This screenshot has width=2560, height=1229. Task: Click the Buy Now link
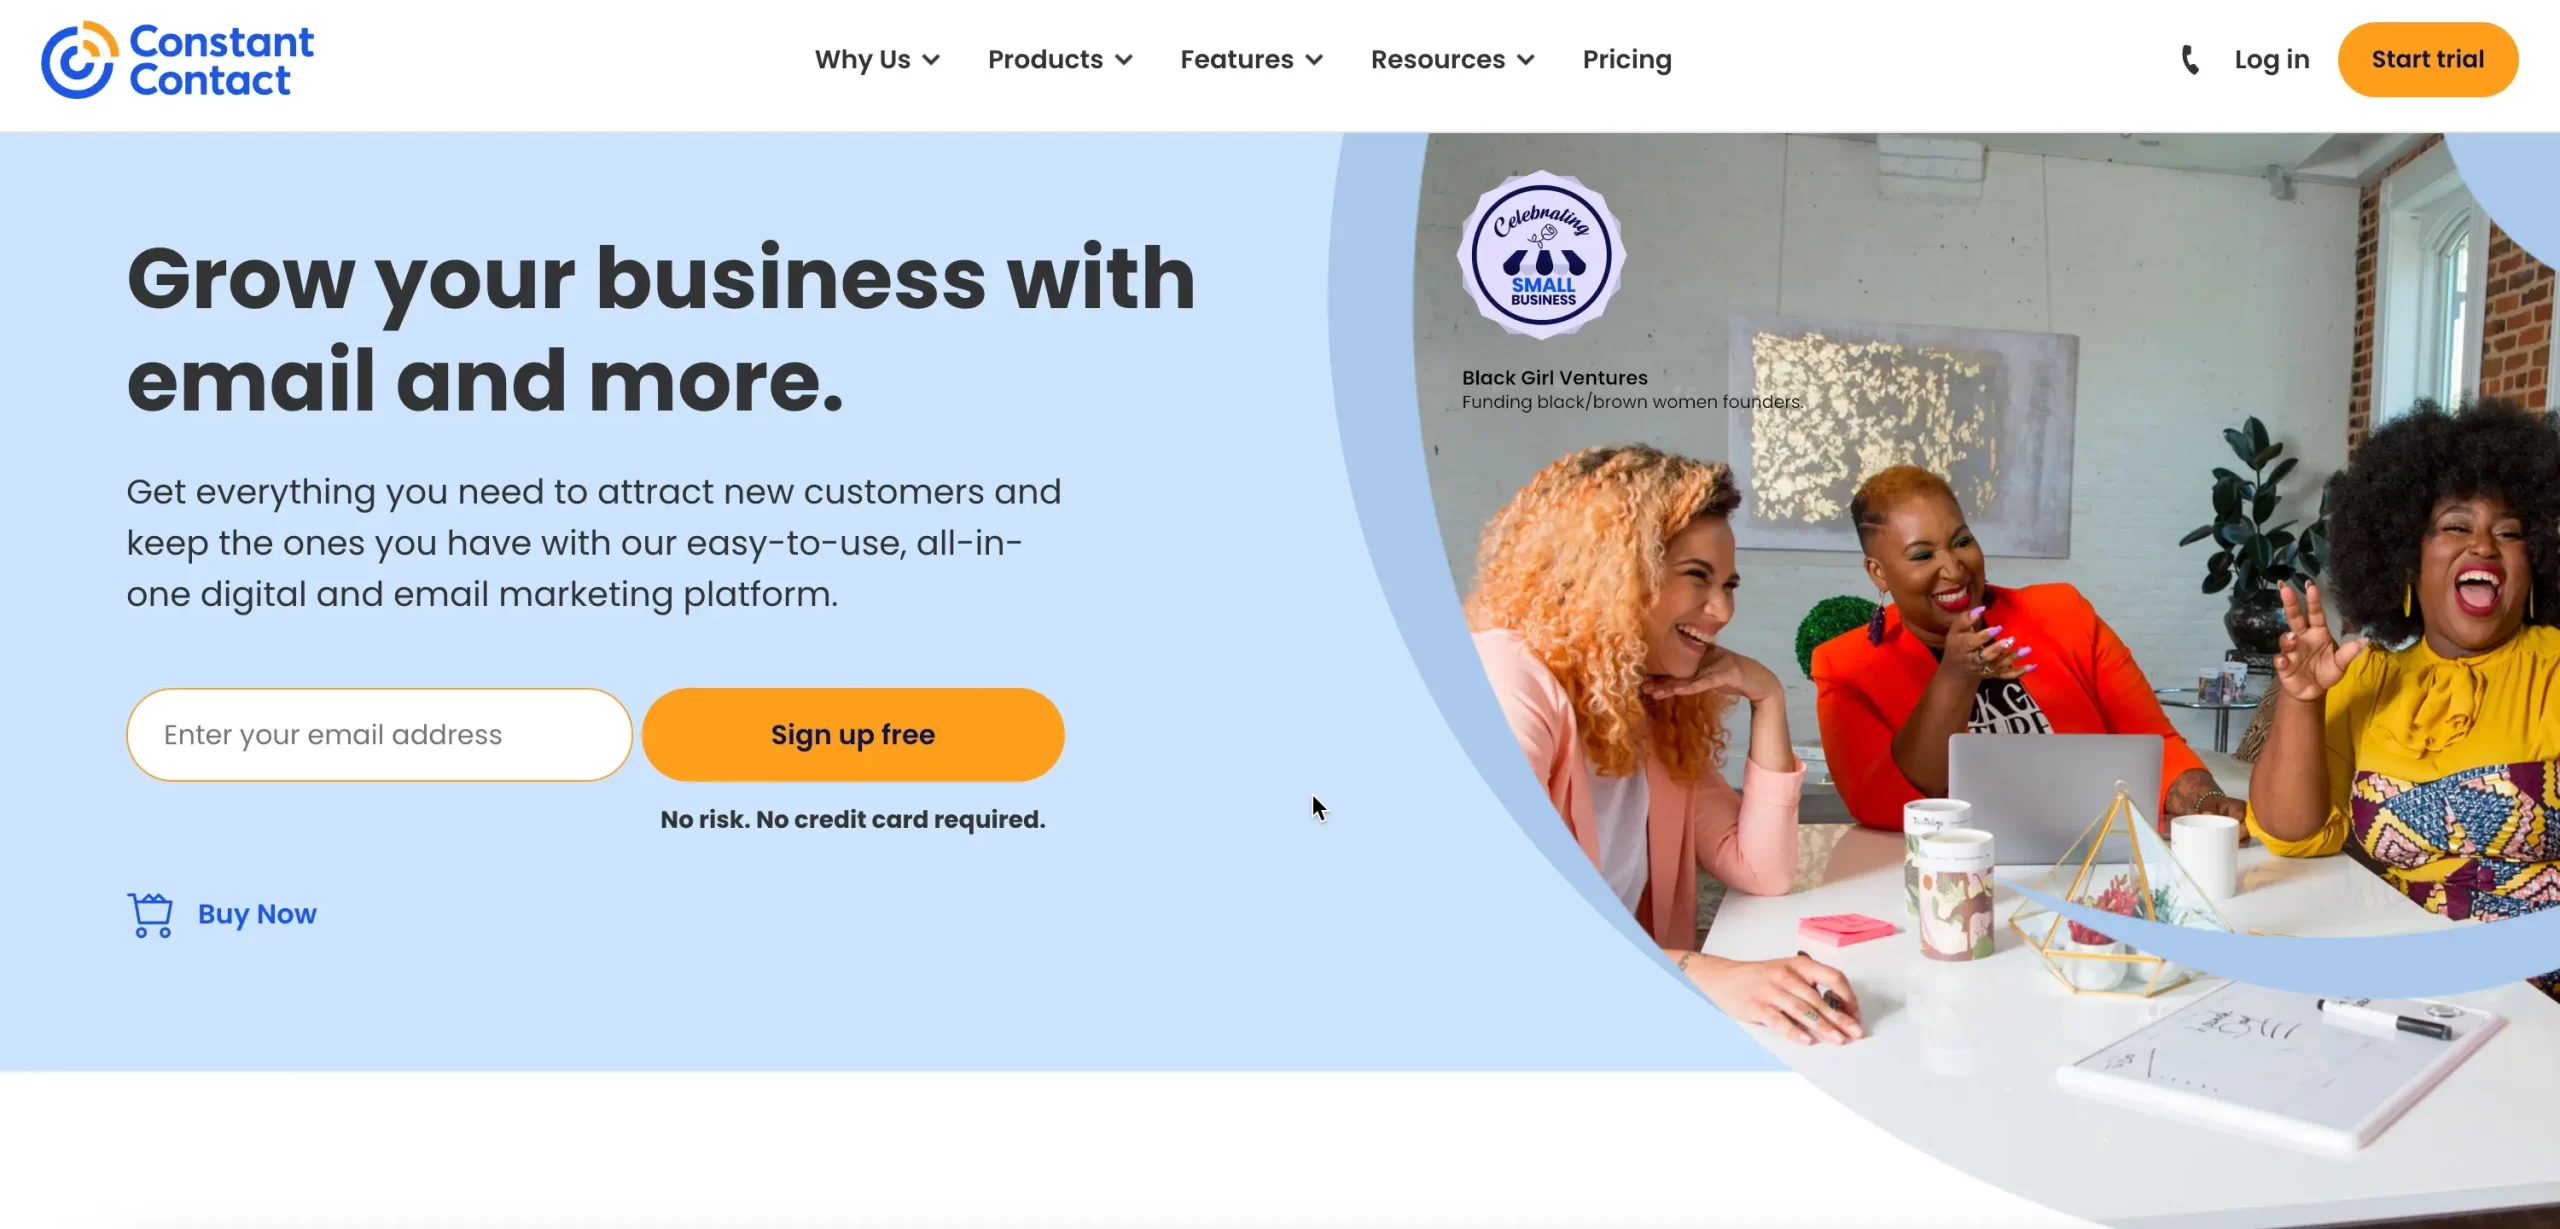[x=257, y=914]
